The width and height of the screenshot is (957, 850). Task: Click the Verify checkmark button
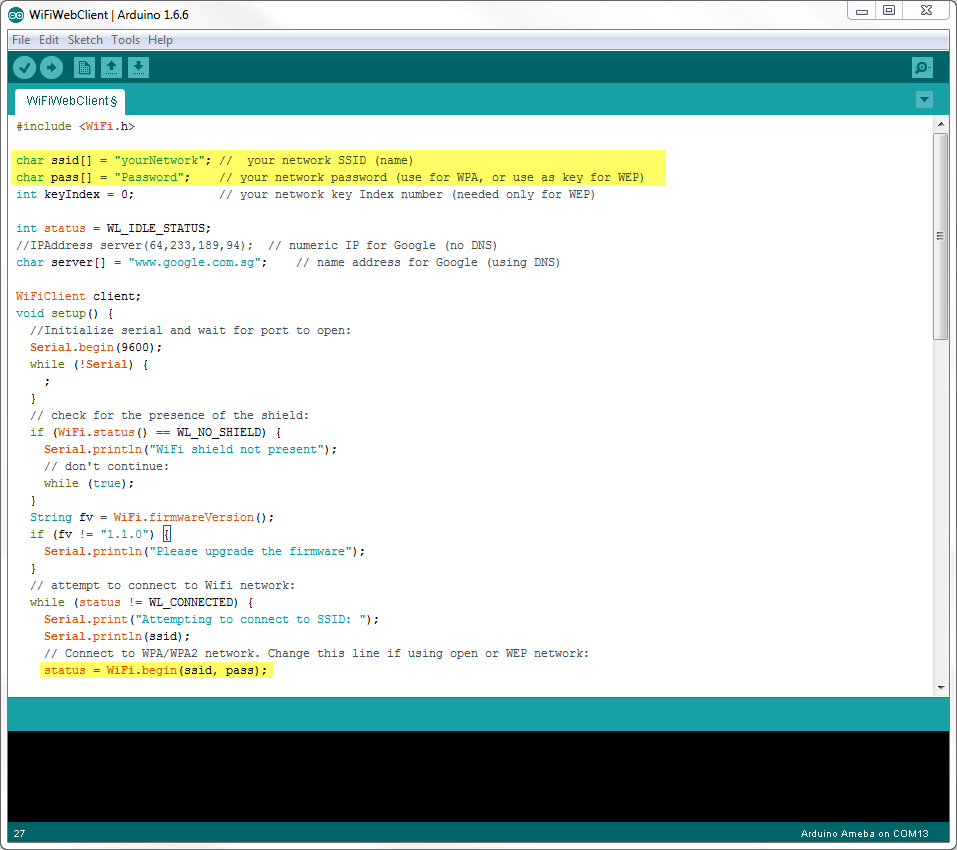(x=25, y=68)
